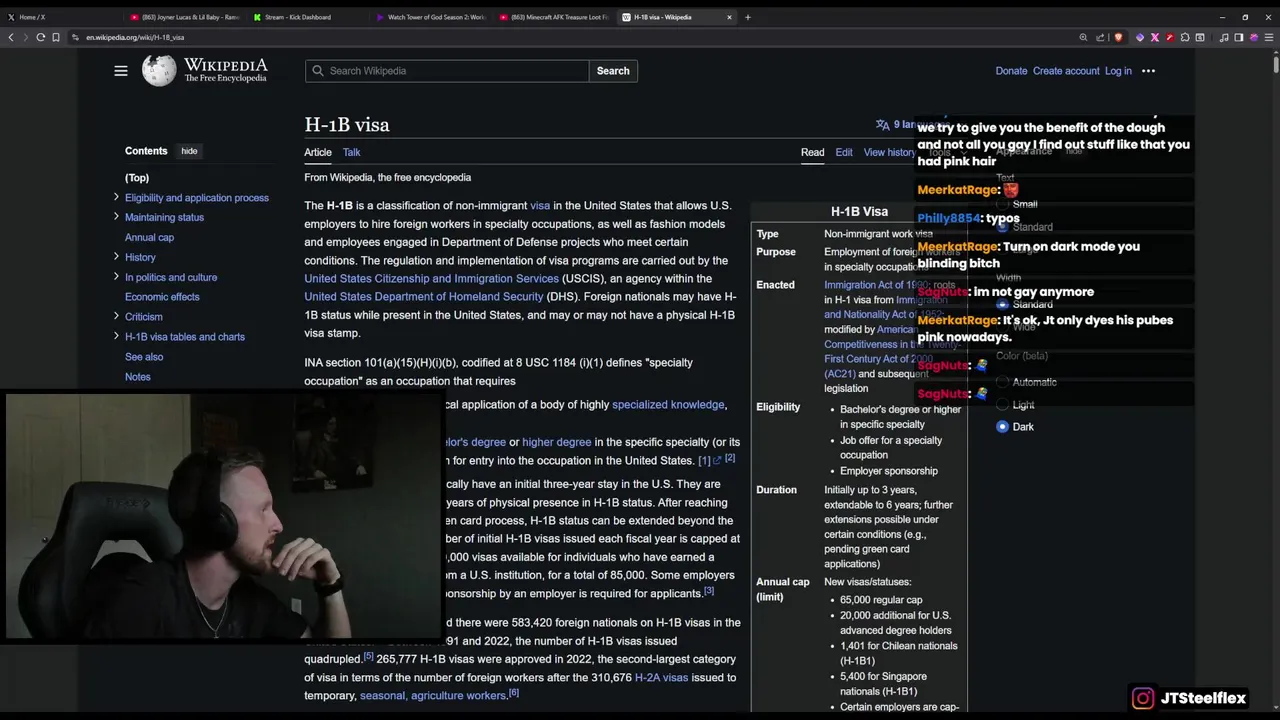
Task: Open the Brave Wallet icon
Action: click(1200, 37)
